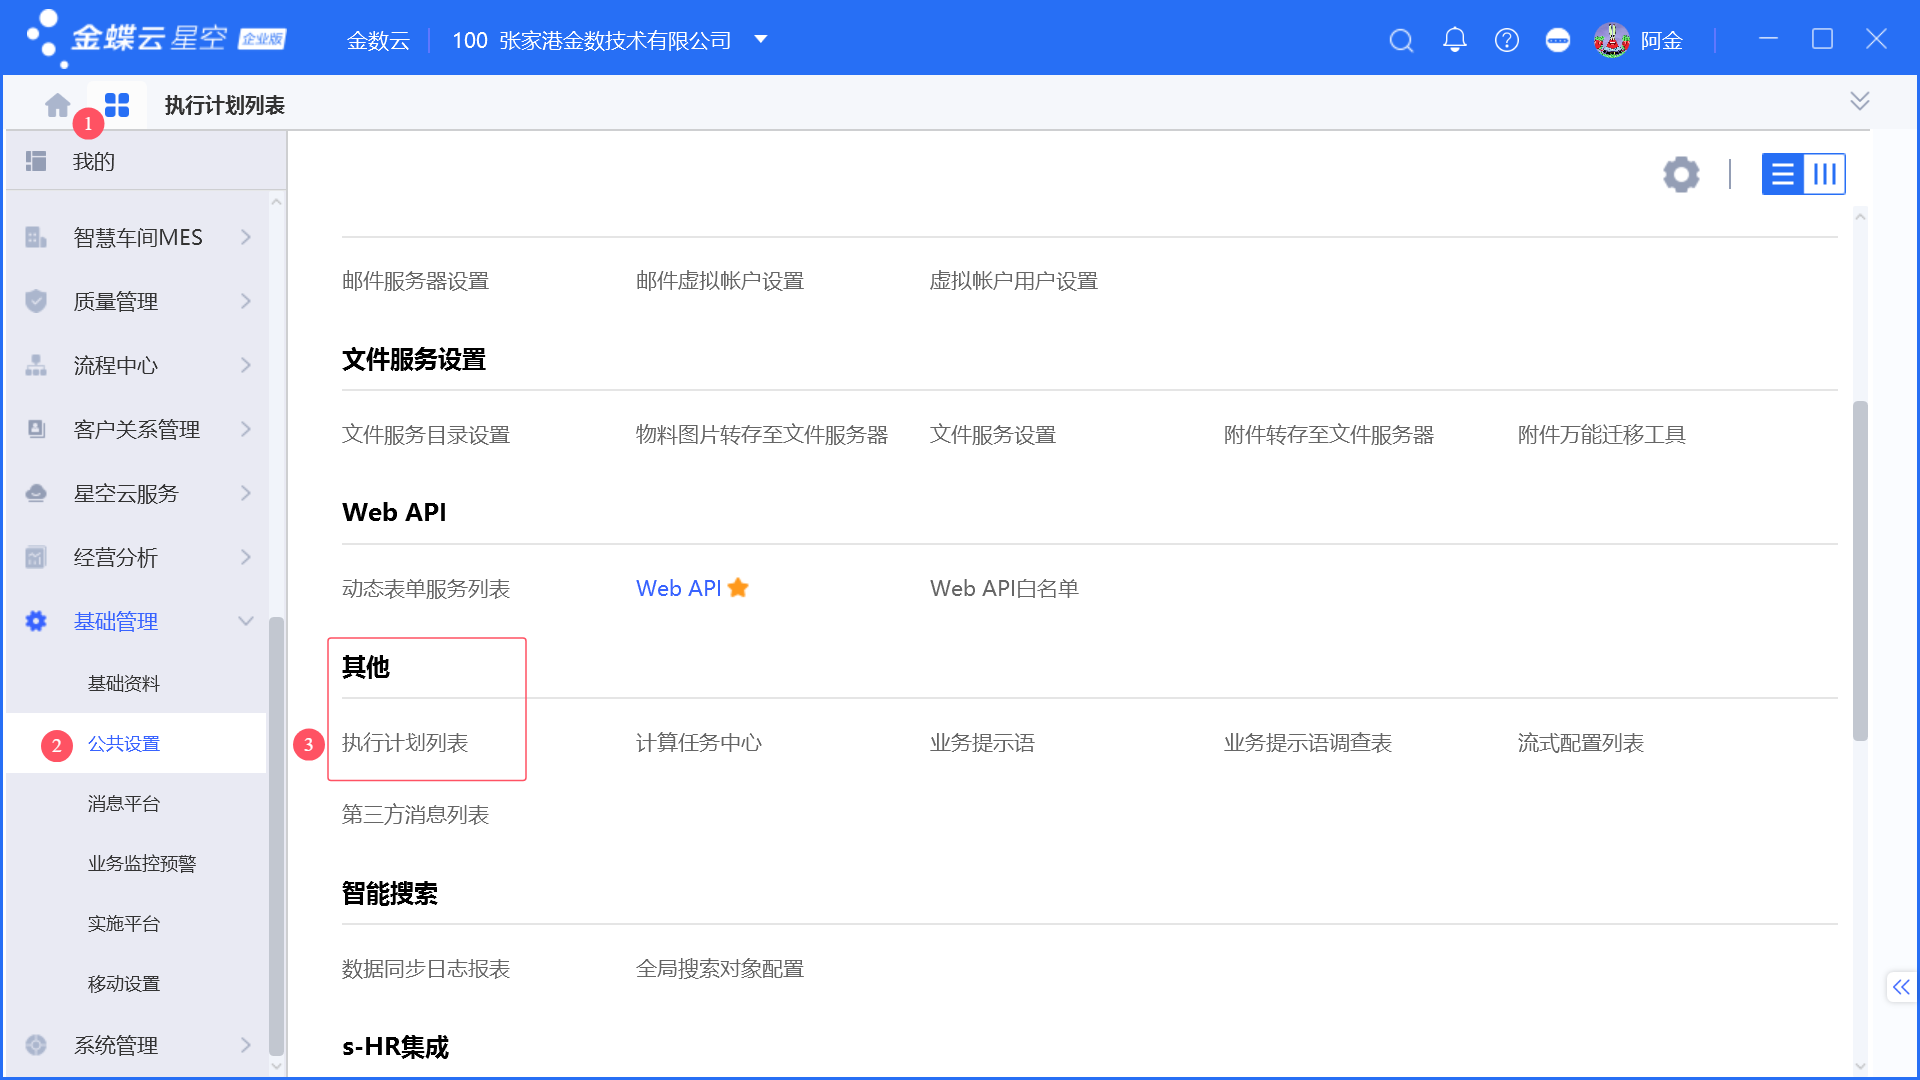Click the 系统管理 module icon
The height and width of the screenshot is (1080, 1920).
pyautogui.click(x=36, y=1045)
